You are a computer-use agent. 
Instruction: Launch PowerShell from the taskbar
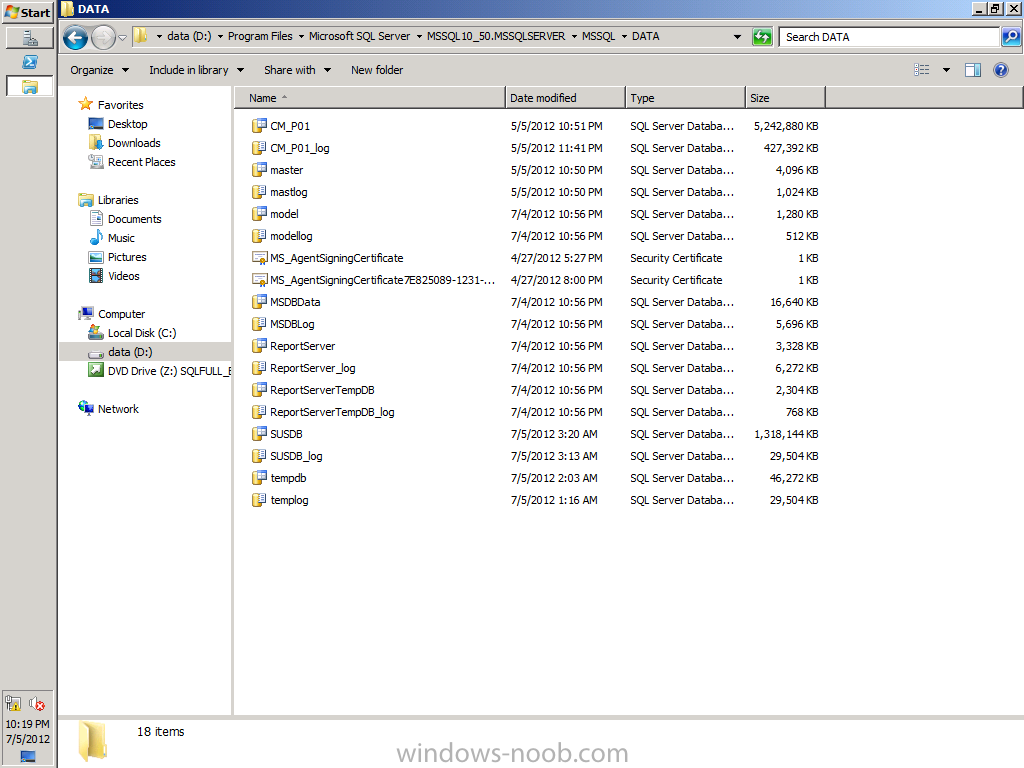tap(29, 62)
